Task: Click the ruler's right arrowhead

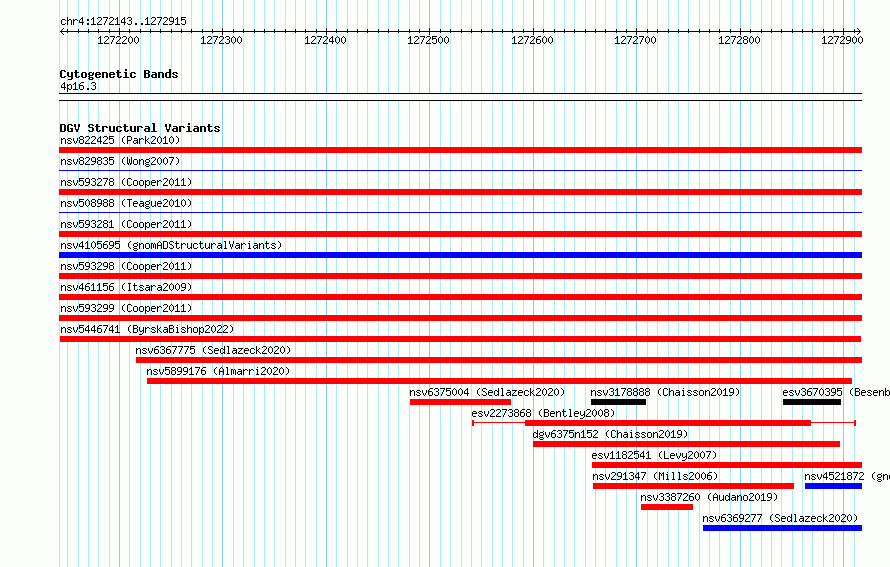Action: click(859, 31)
